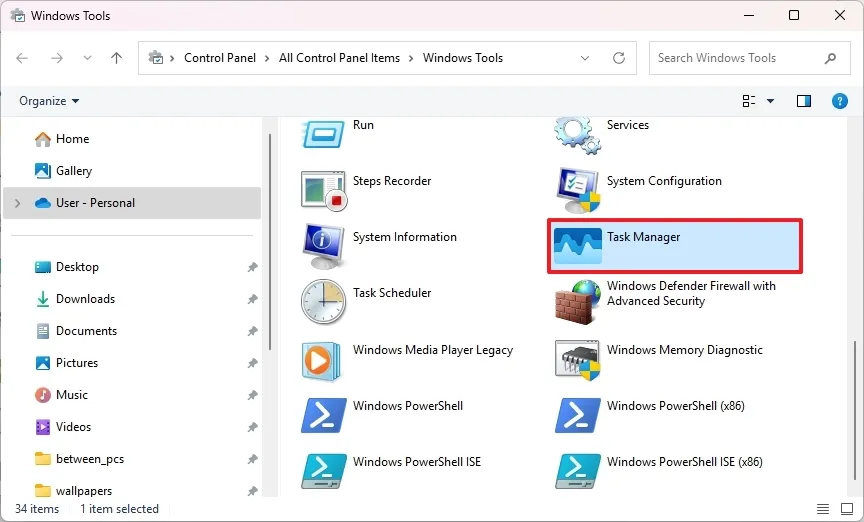864x522 pixels.
Task: Launch Steps Recorder icon
Action: [x=324, y=191]
